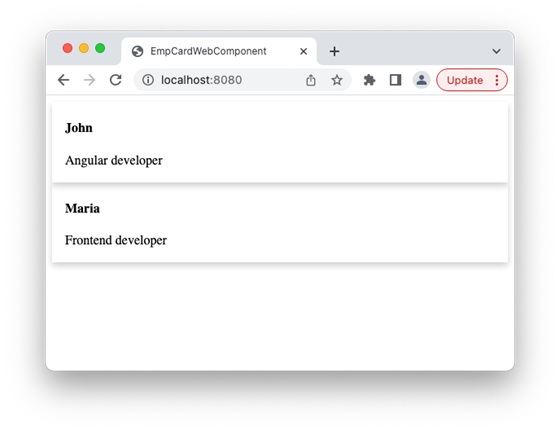
Task: Open the user profile avatar
Action: 421,80
